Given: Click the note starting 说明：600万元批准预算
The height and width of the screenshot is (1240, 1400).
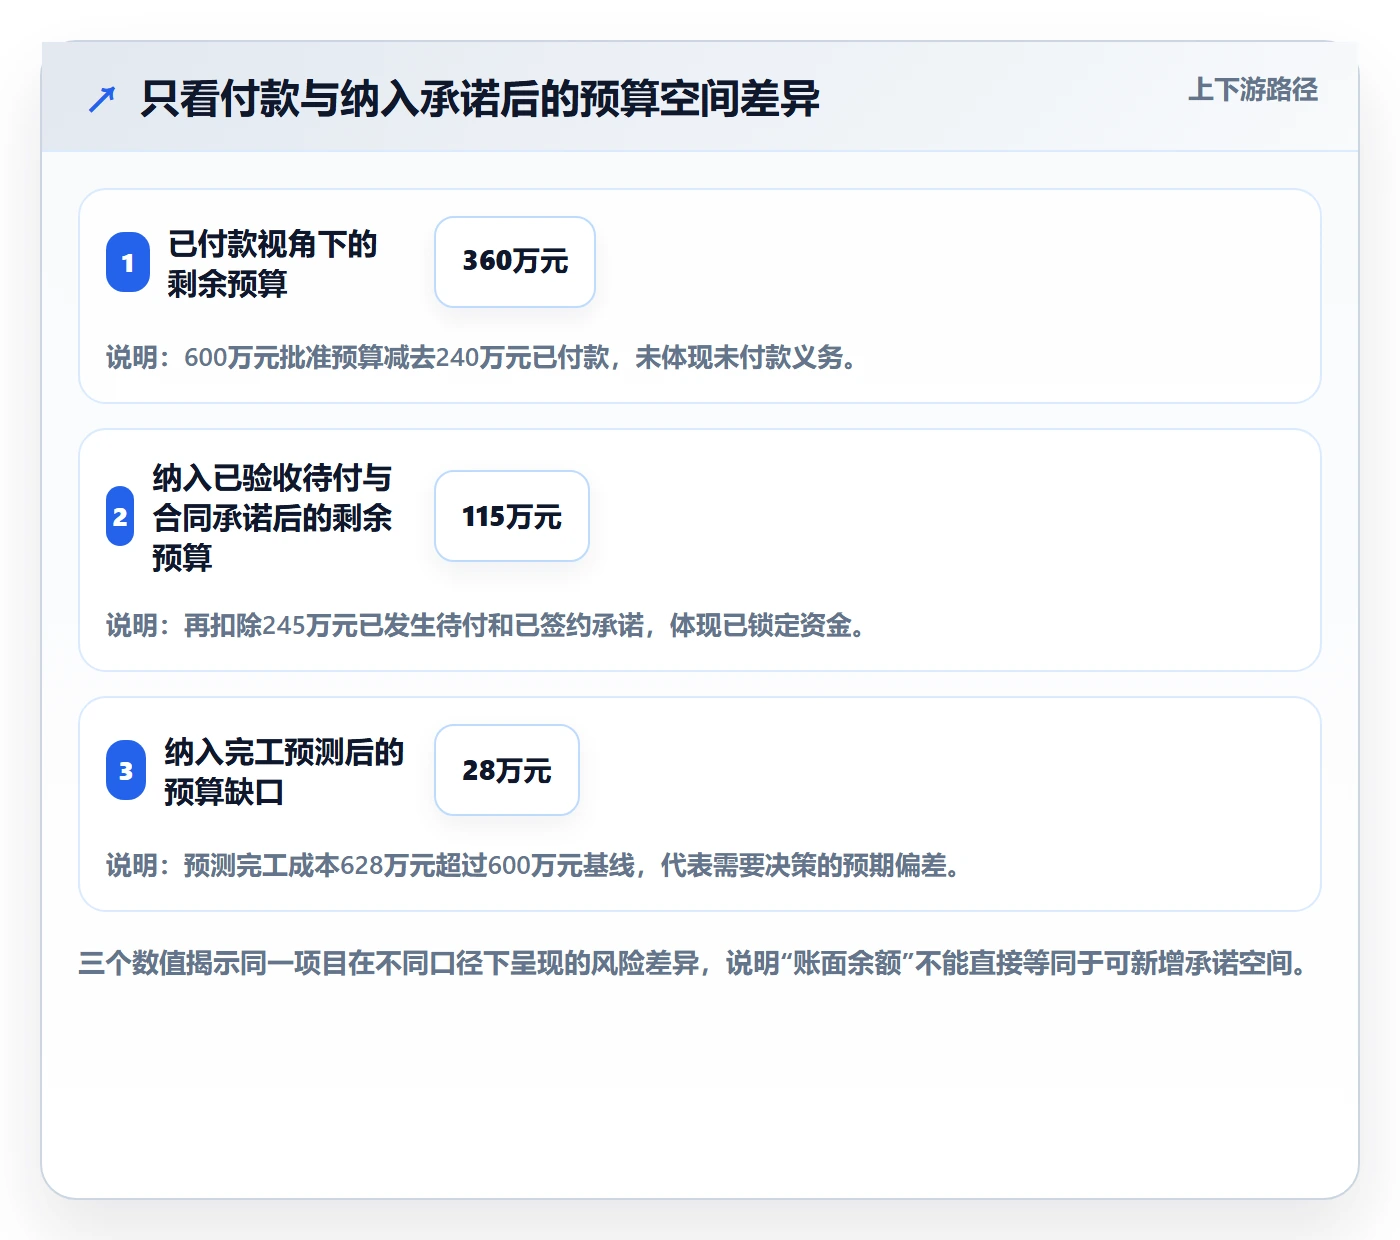Looking at the screenshot, I should tap(484, 358).
